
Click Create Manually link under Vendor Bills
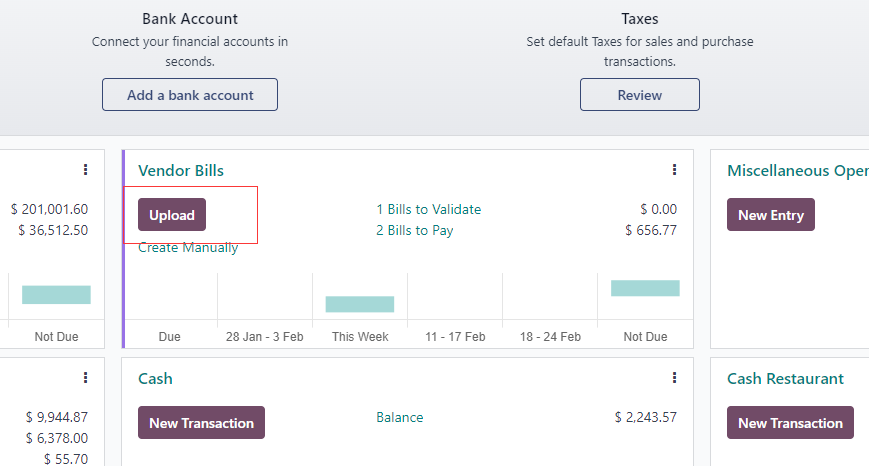tap(188, 248)
